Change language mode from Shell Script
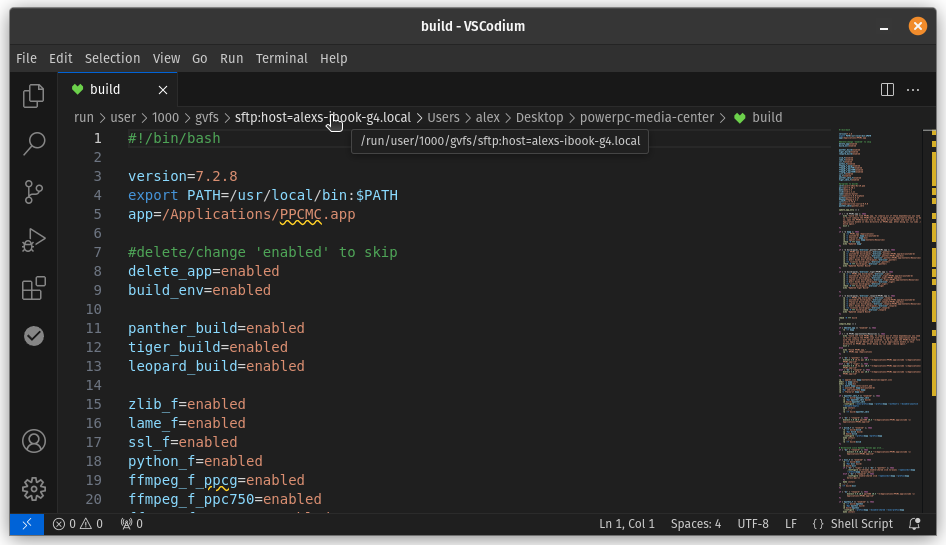The height and width of the screenshot is (545, 946). [x=853, y=524]
